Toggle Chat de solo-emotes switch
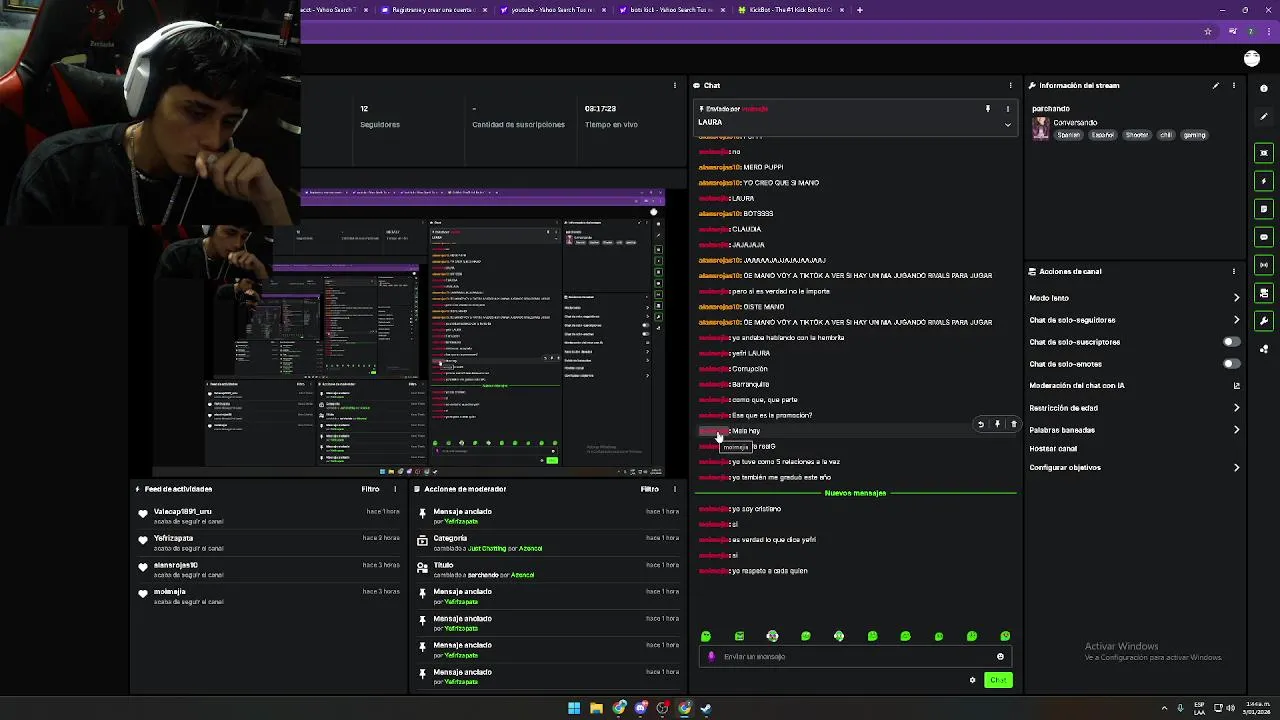The height and width of the screenshot is (720, 1280). (x=1232, y=364)
